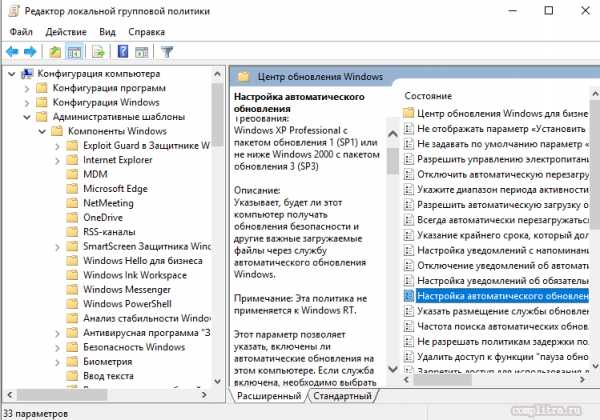
Task: Click the Back arrow toolbar icon
Action: click(x=12, y=51)
